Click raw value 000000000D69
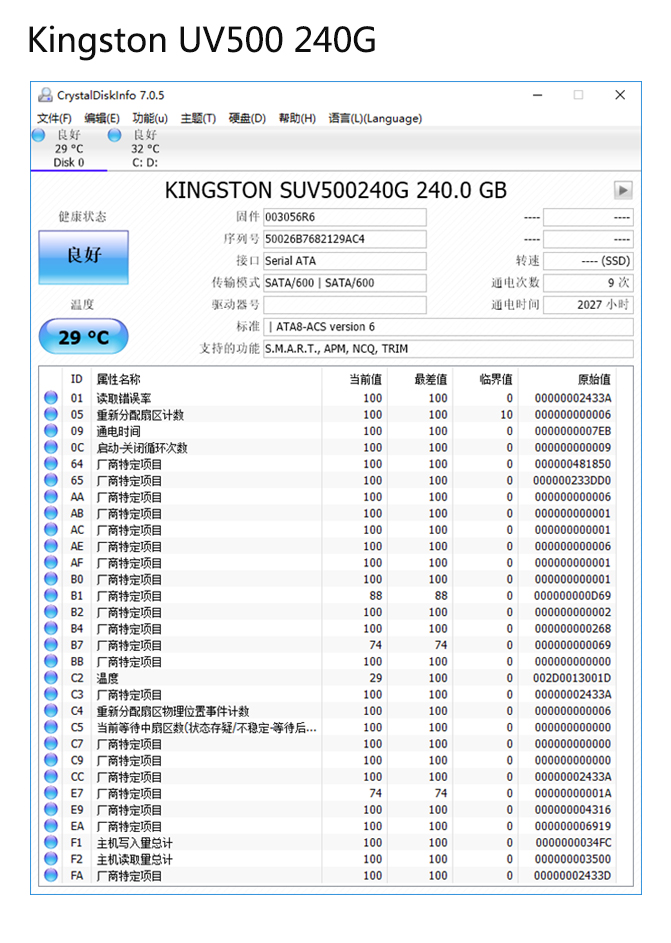671x943 pixels. click(x=572, y=595)
